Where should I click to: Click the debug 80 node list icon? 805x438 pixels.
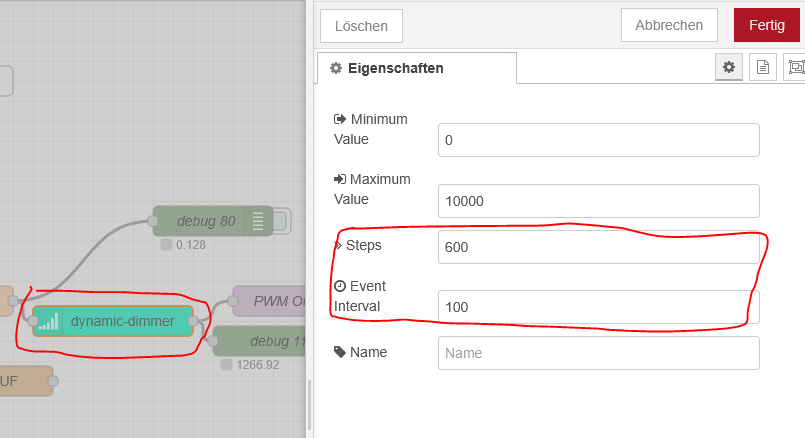click(x=258, y=221)
